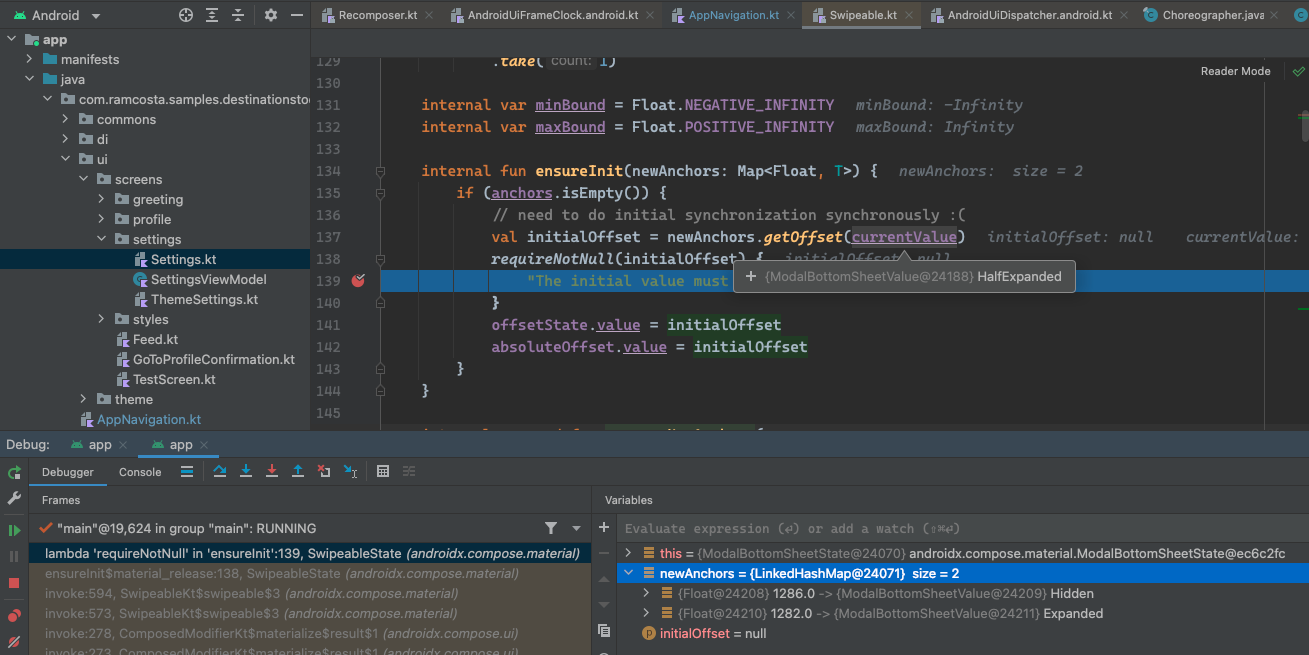Expand the 'this' variable node
This screenshot has width=1309, height=655.
(628, 553)
